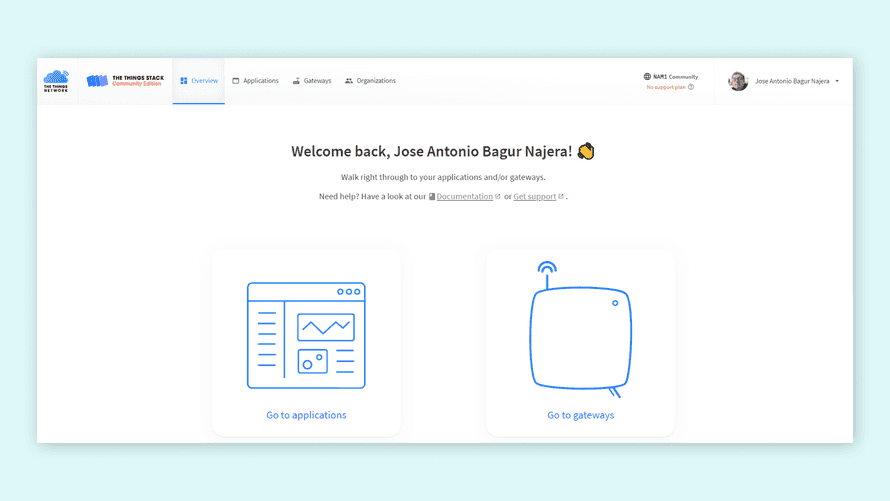Click the help icon next to No support plan
The image size is (890, 501).
click(x=691, y=87)
